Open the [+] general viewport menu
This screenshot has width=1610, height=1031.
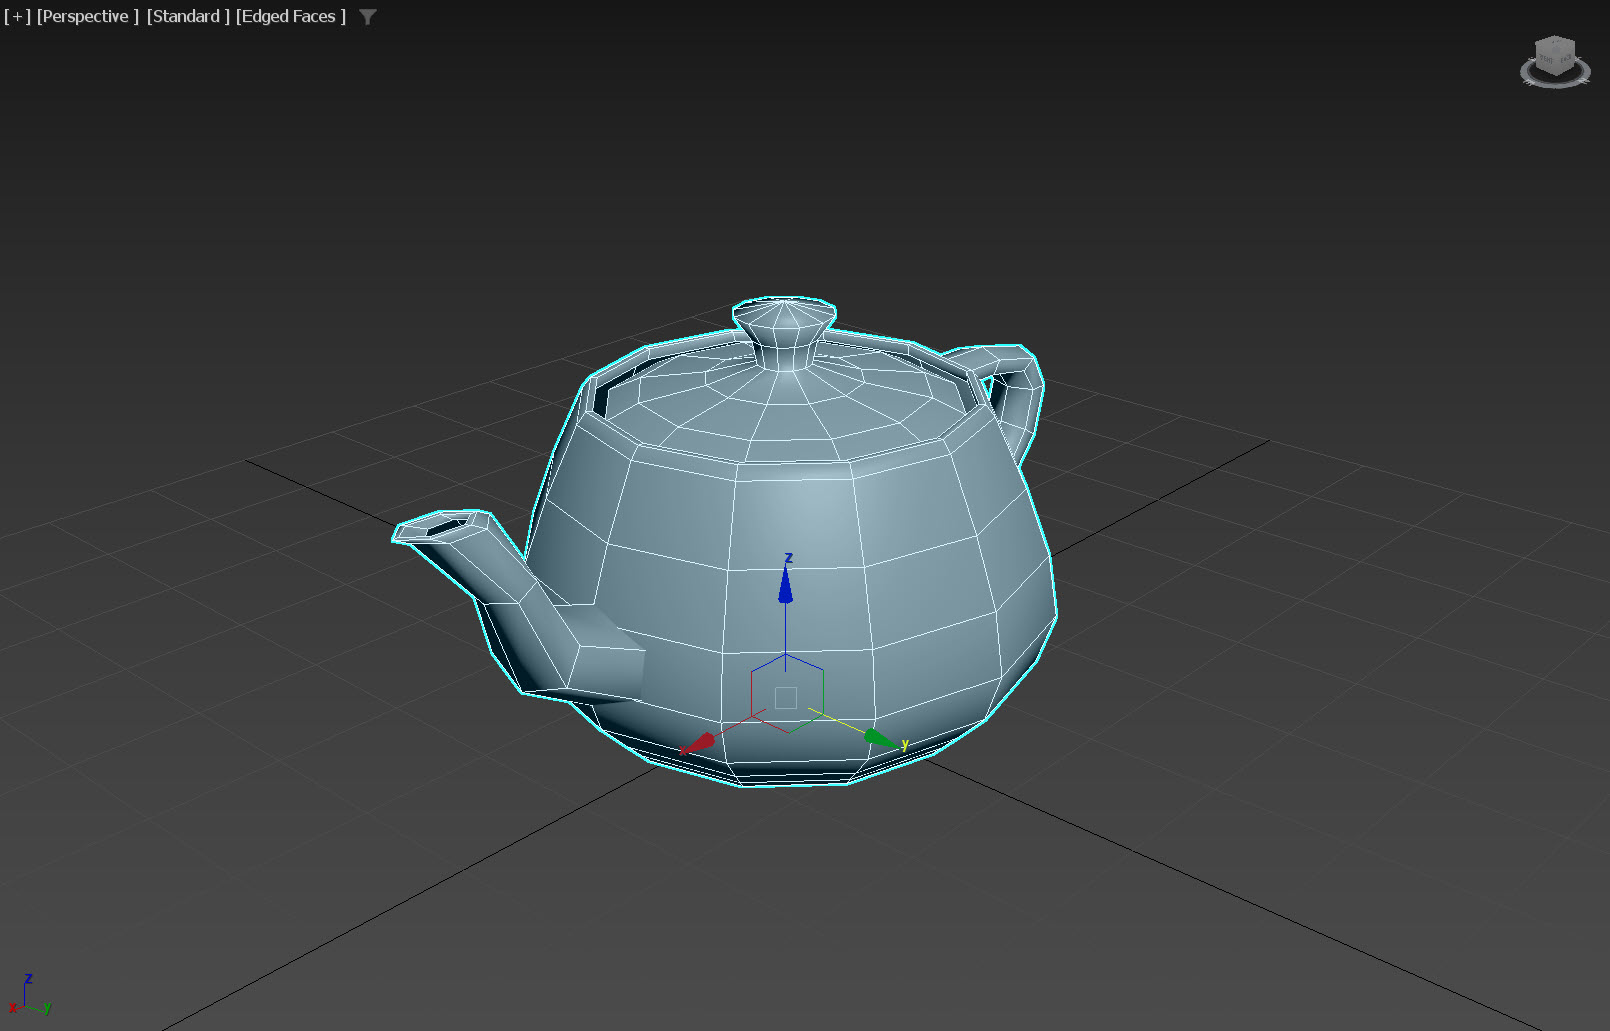(17, 16)
